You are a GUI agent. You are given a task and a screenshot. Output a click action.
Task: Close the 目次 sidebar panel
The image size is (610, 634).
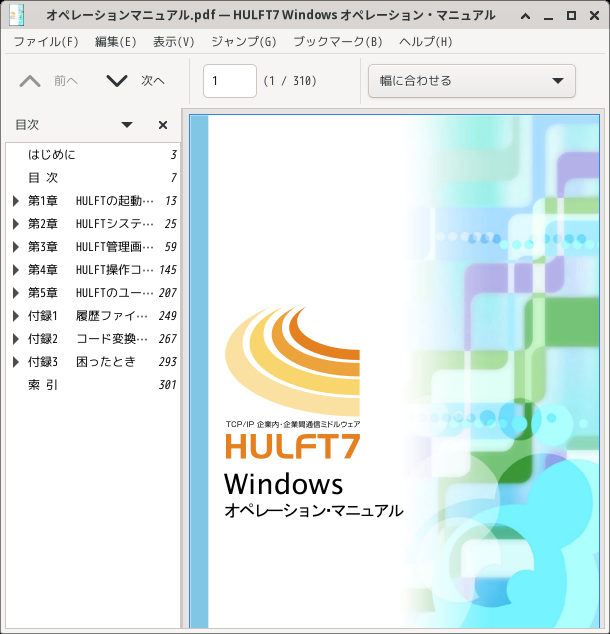[163, 125]
